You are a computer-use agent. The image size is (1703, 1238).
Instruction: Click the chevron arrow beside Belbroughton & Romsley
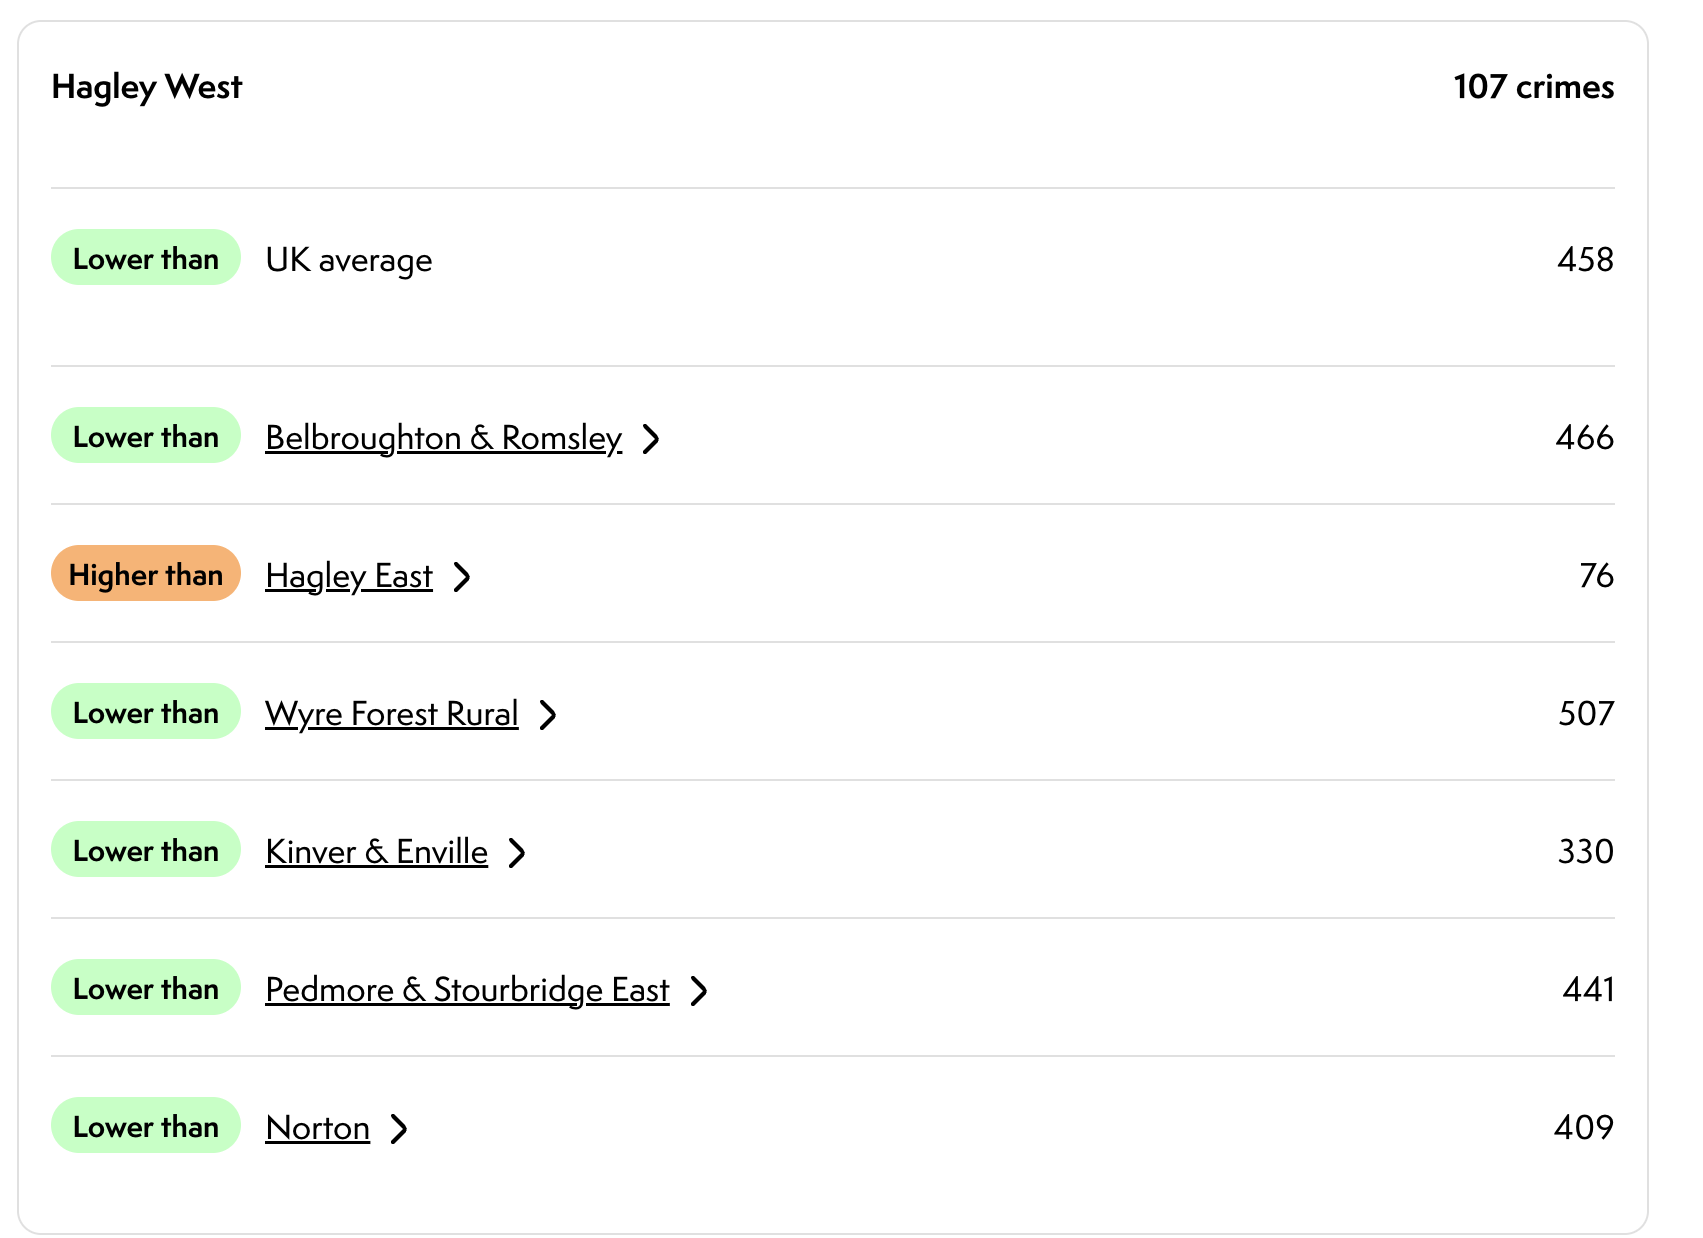point(651,439)
